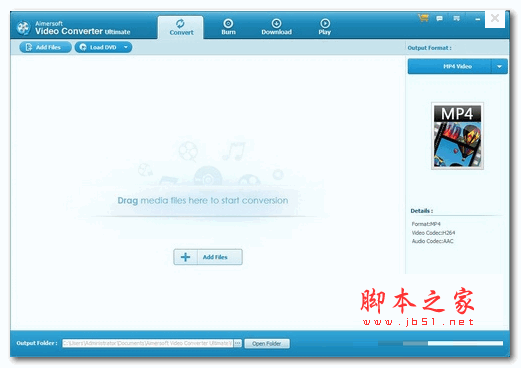This screenshot has height=368, width=521.
Task: Open the feedback speech bubble icon
Action: point(440,19)
